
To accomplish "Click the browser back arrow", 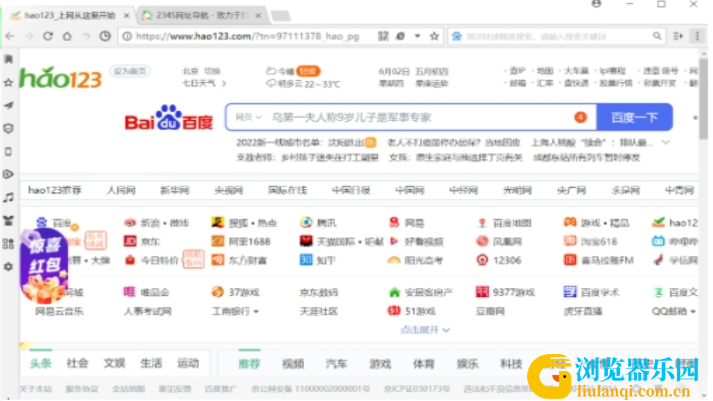I will (10, 36).
